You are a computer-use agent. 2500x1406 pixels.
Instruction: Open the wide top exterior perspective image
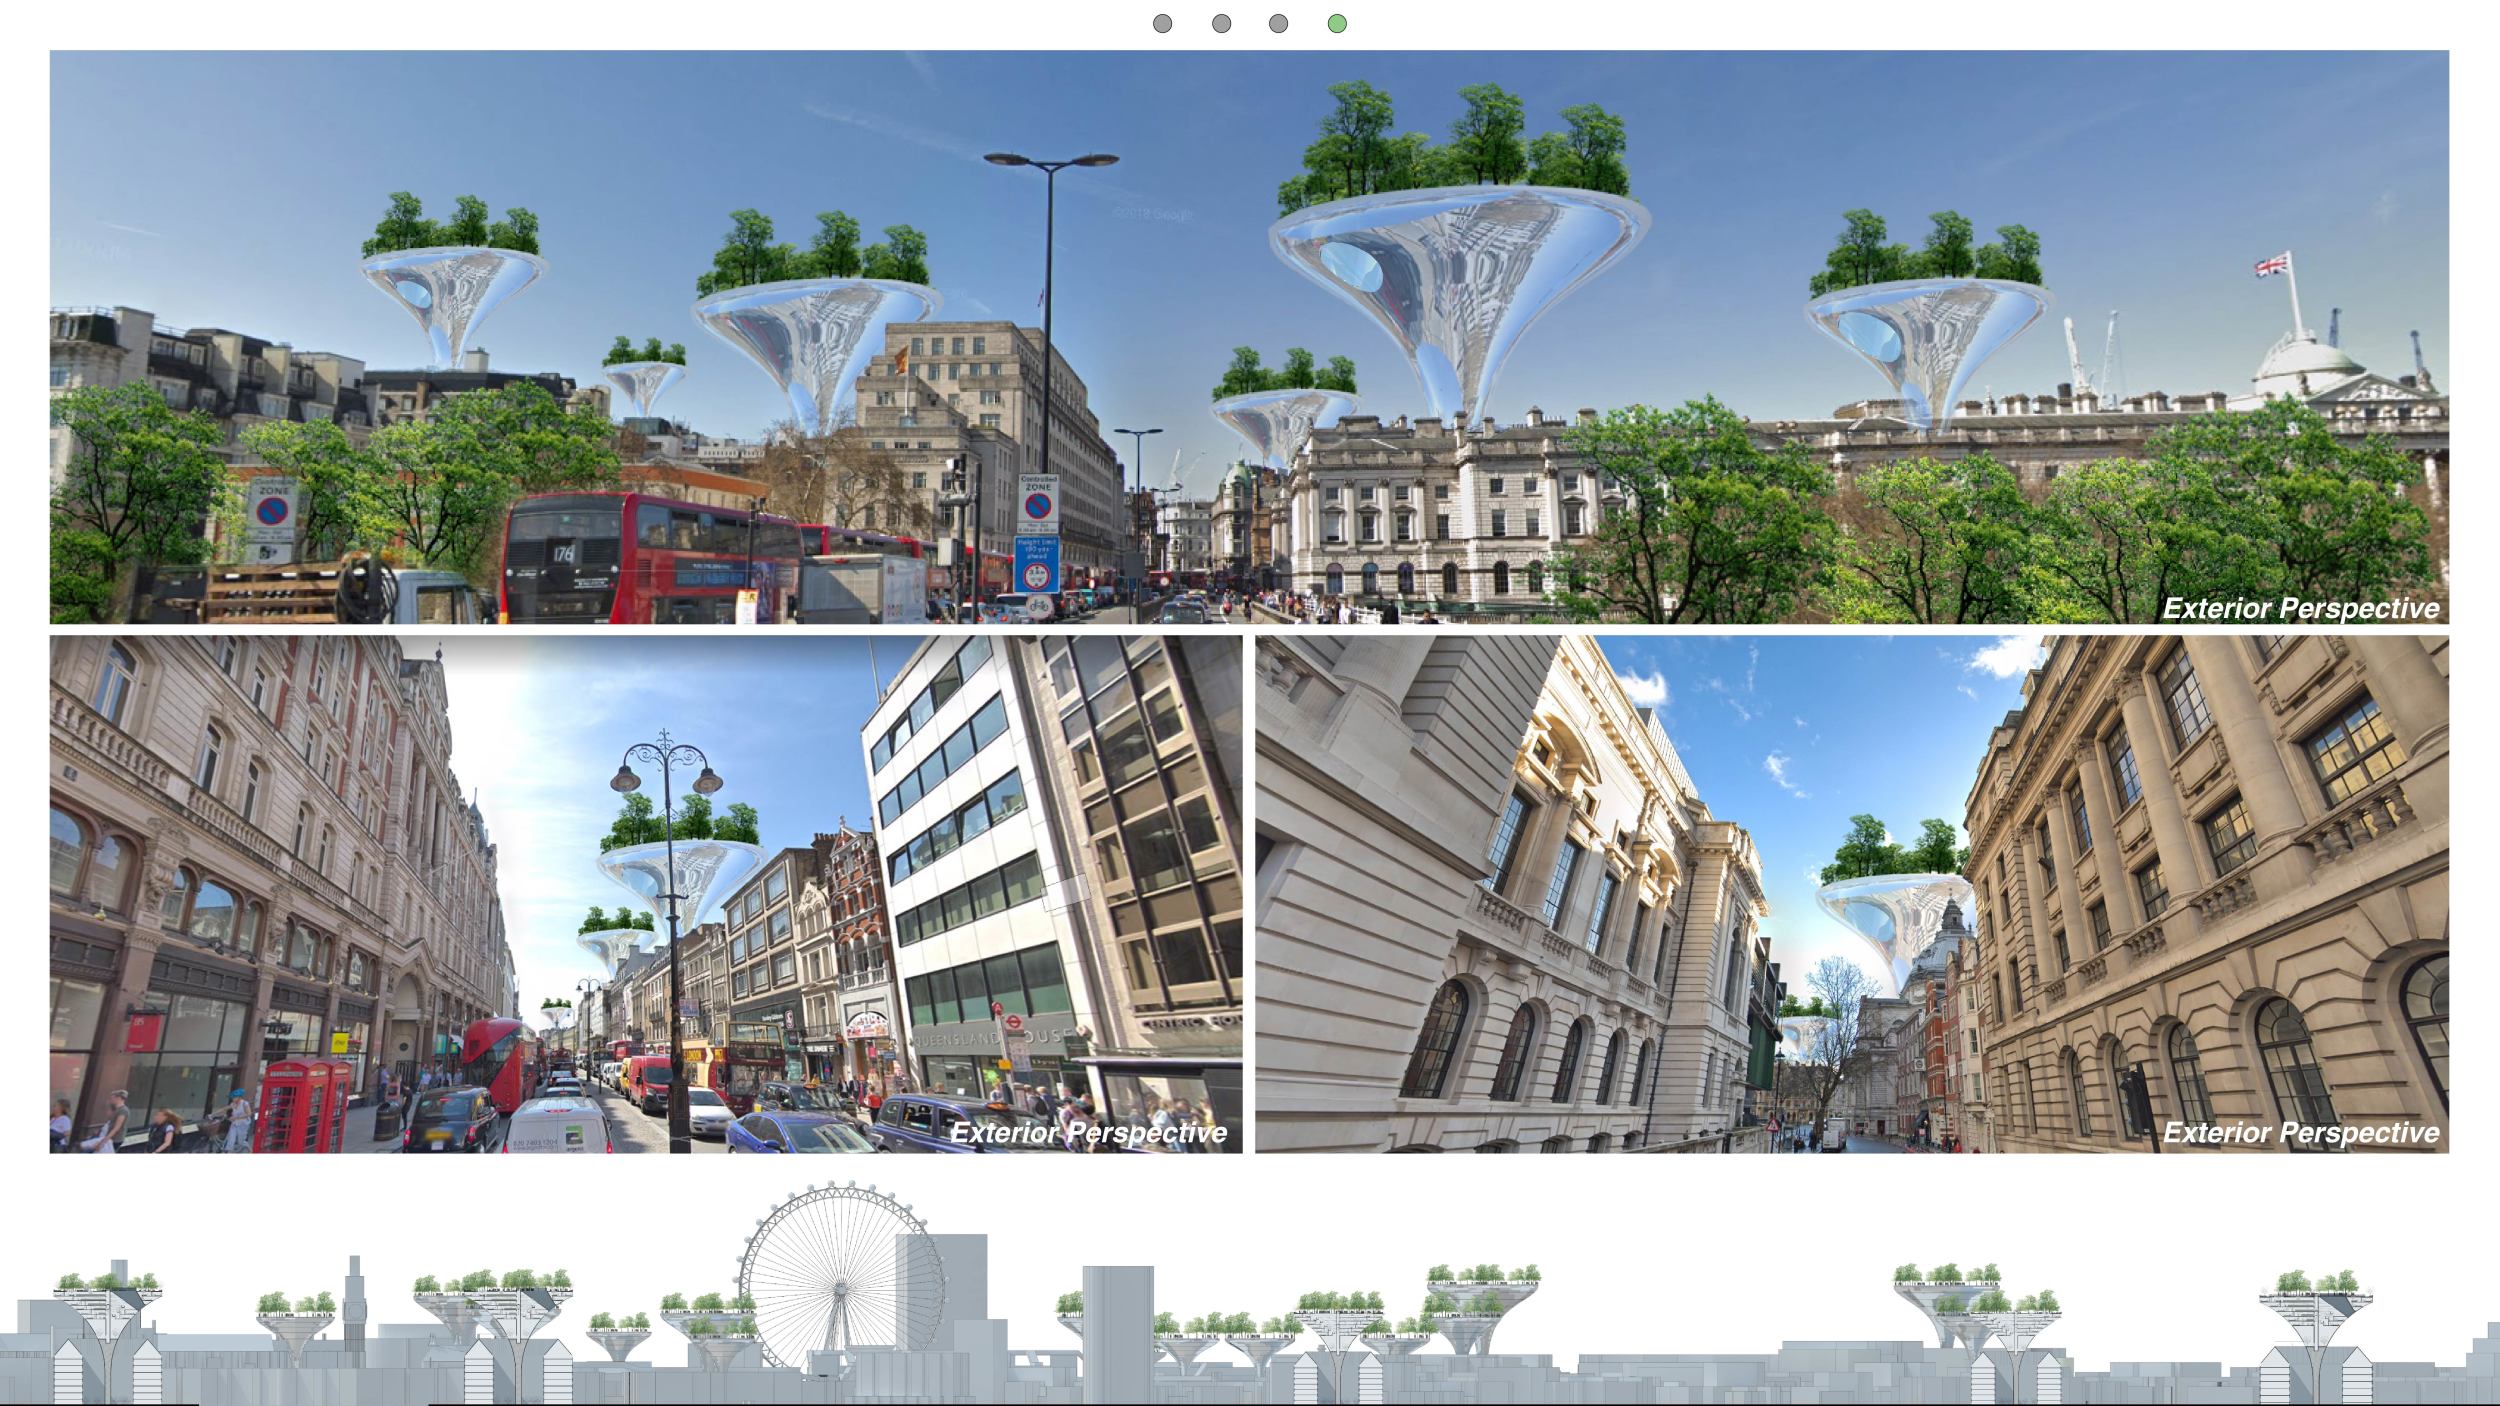(1249, 337)
